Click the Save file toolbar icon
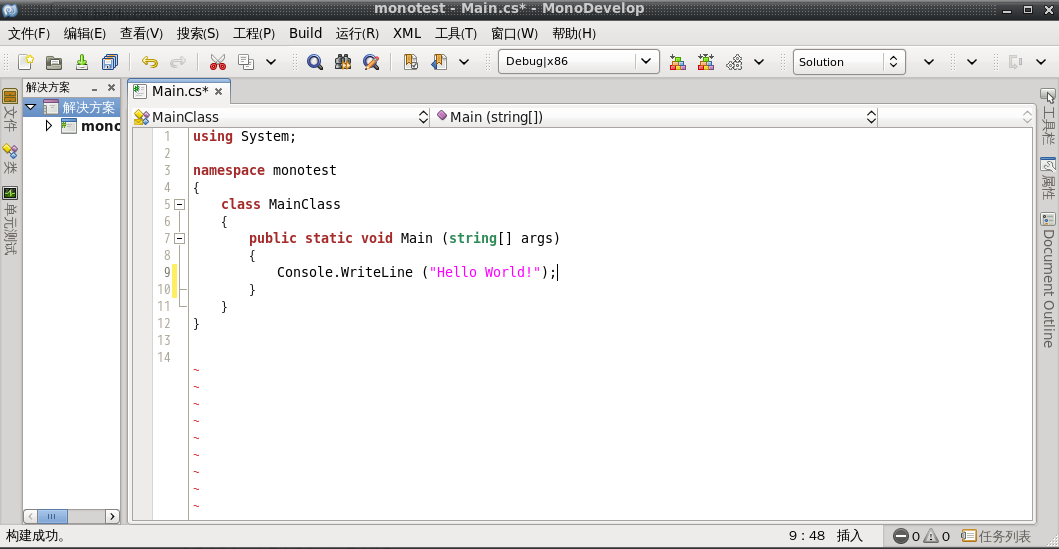This screenshot has height=549, width=1059. pos(82,62)
